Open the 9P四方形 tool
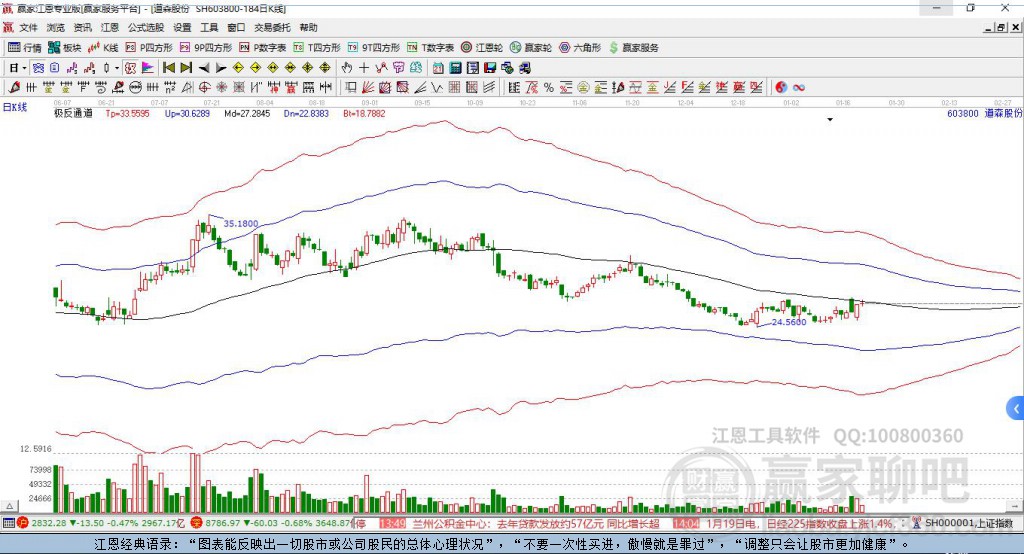 pyautogui.click(x=206, y=48)
